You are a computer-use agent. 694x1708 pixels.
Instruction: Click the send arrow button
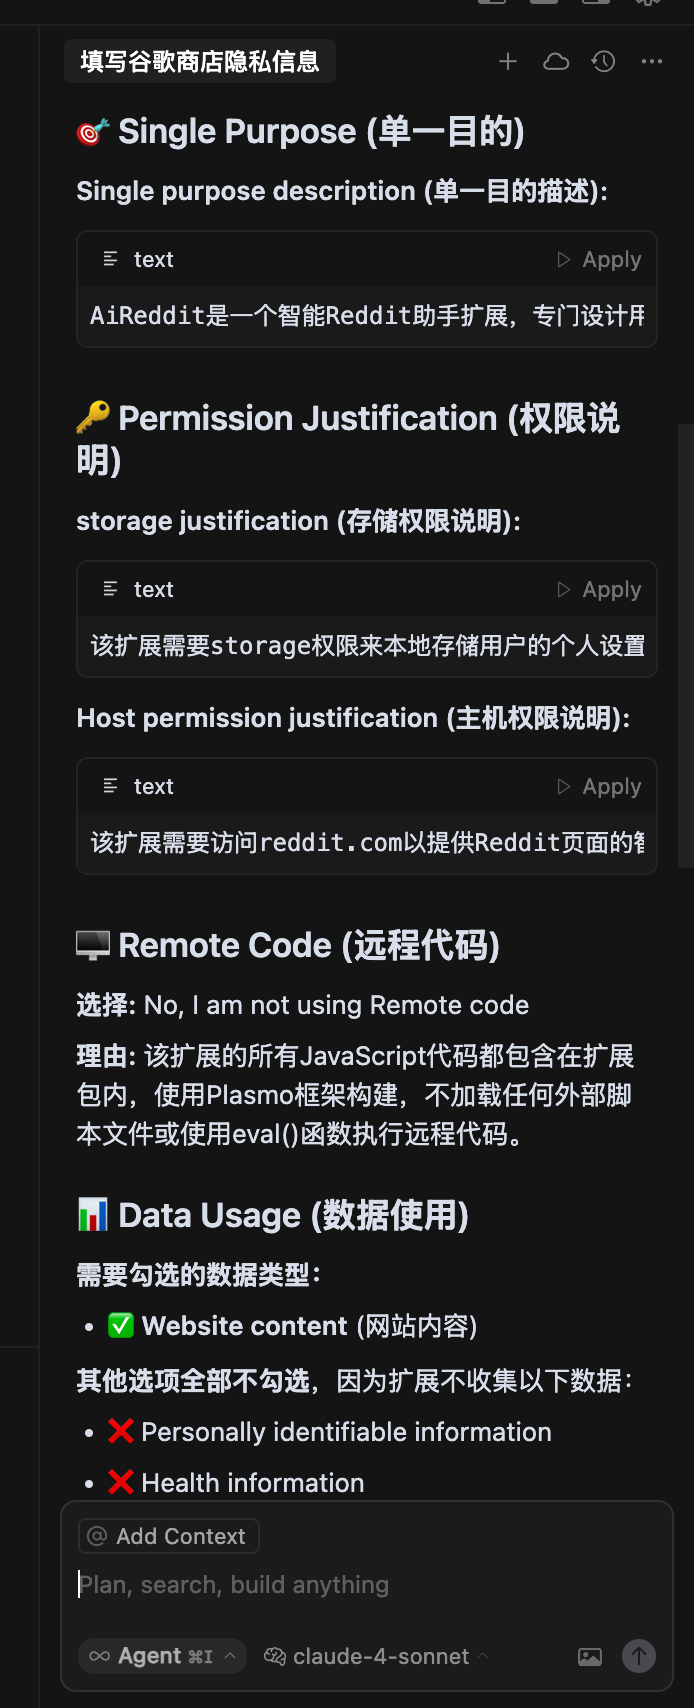[639, 1656]
